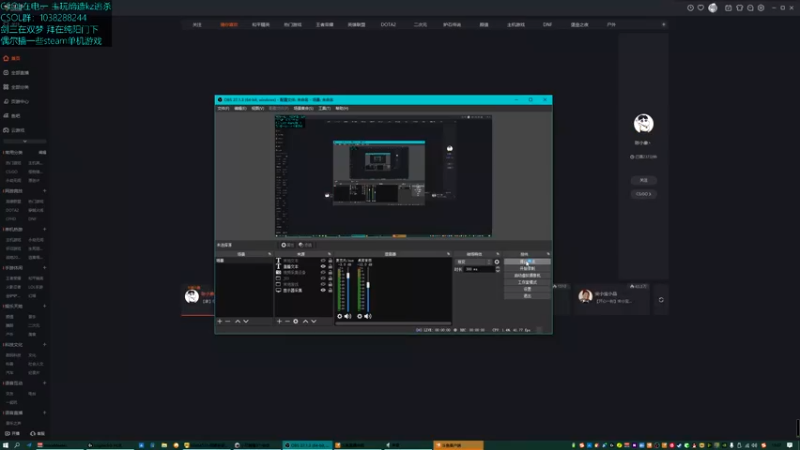Add a new source in OBS Sources panel
Screen dimensions: 800x450
pos(279,321)
